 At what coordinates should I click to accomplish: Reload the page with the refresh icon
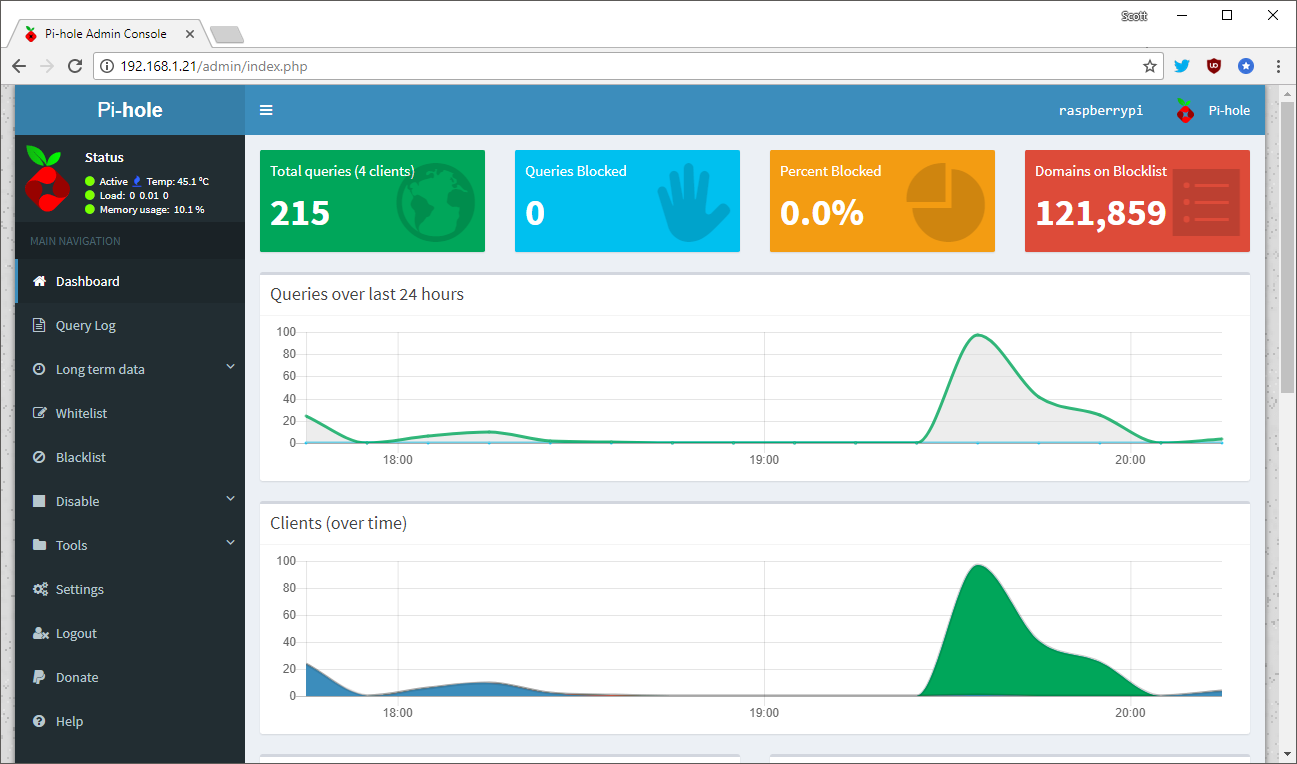click(x=75, y=66)
